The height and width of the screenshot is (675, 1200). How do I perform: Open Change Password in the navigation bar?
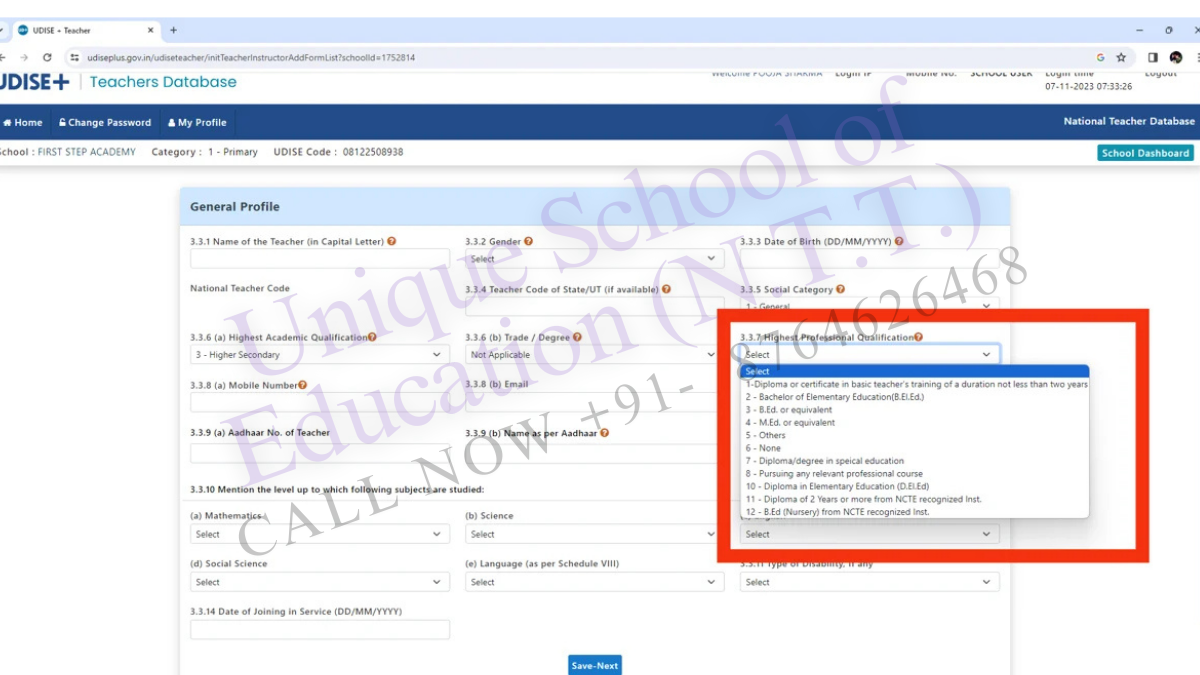point(105,122)
